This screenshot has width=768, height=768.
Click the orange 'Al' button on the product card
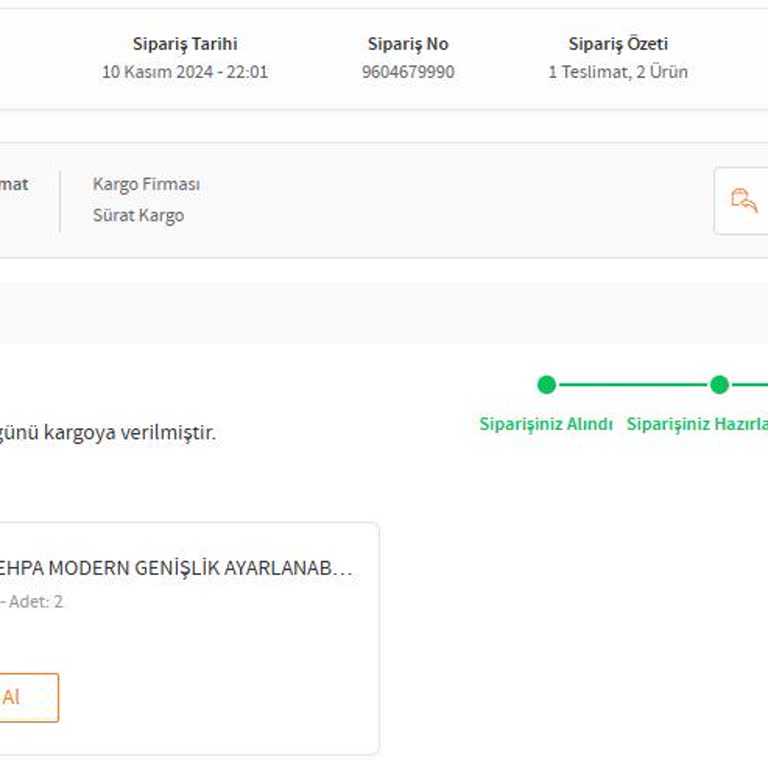click(29, 697)
